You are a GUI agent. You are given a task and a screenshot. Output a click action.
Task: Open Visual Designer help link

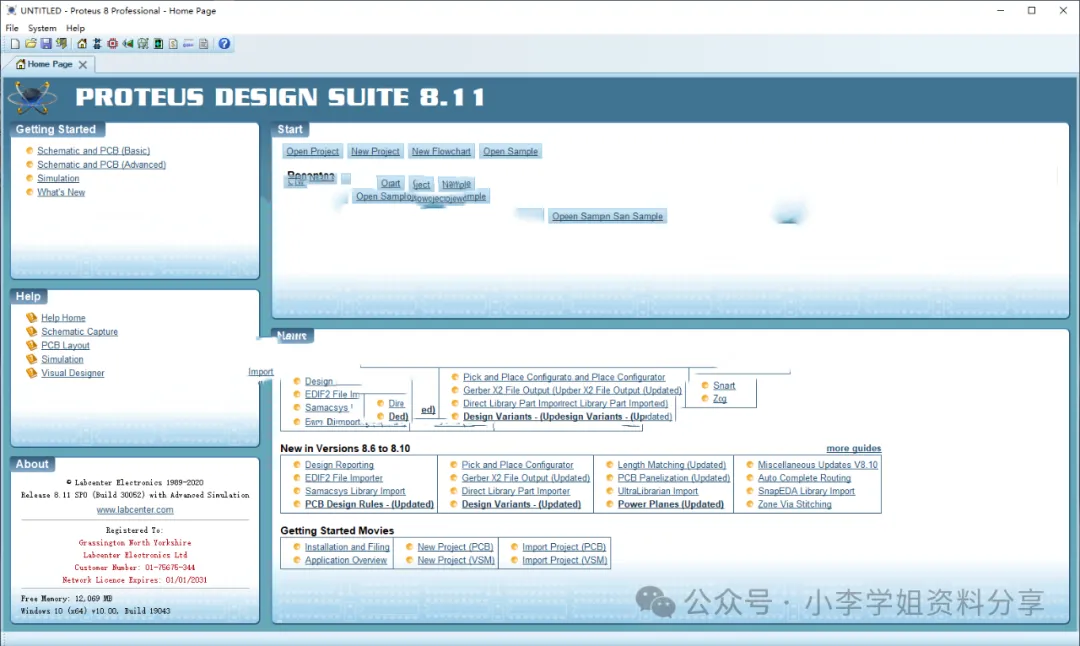pyautogui.click(x=72, y=373)
